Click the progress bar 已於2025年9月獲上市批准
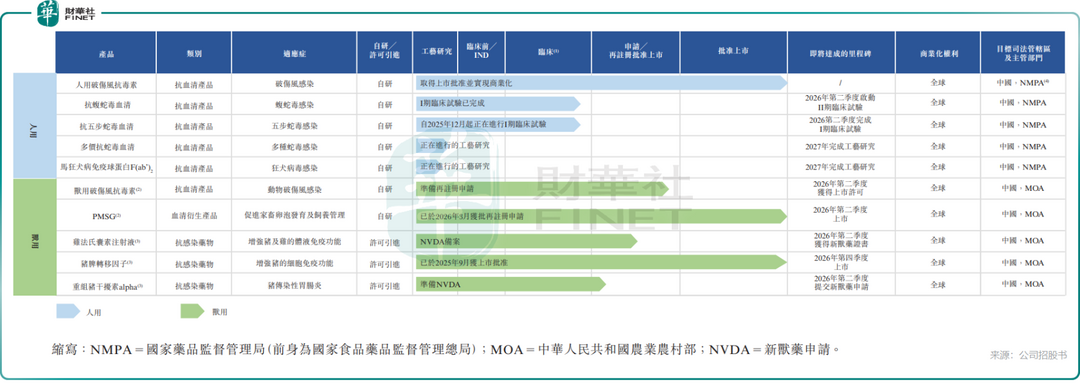The image size is (1080, 392). (601, 262)
